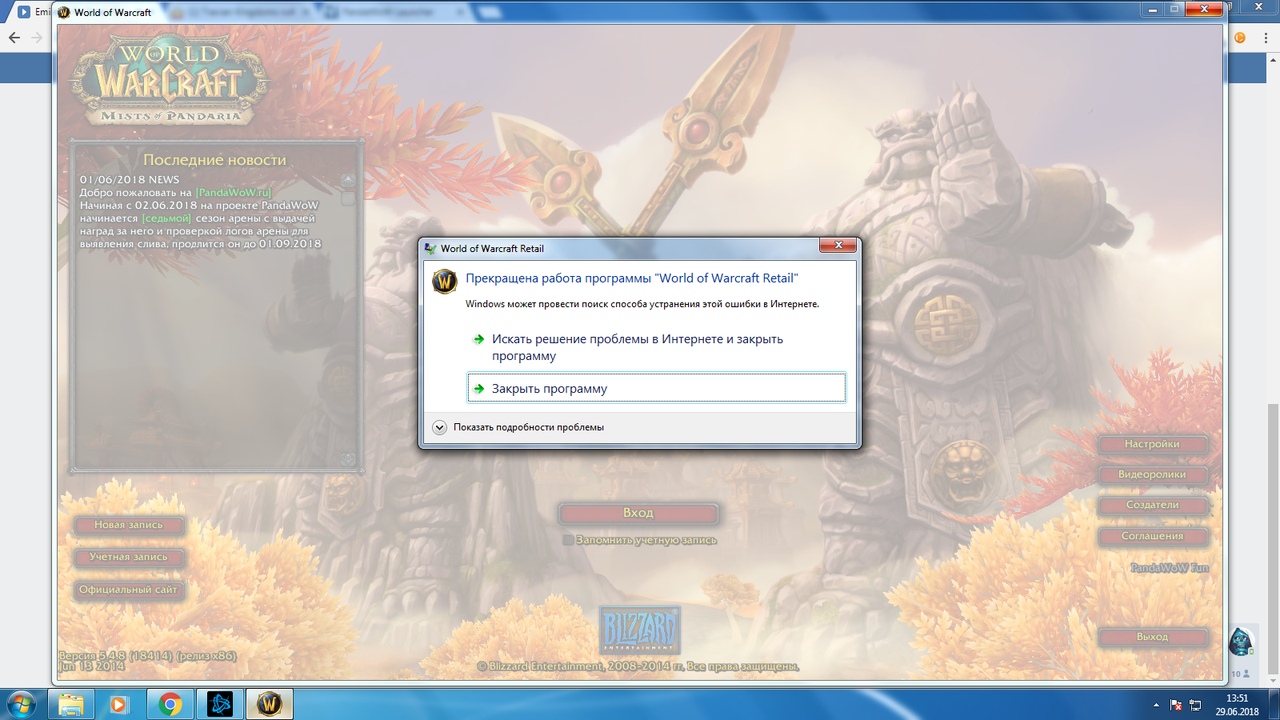Click the 'Вход' login button
1280x720 pixels.
(x=638, y=513)
